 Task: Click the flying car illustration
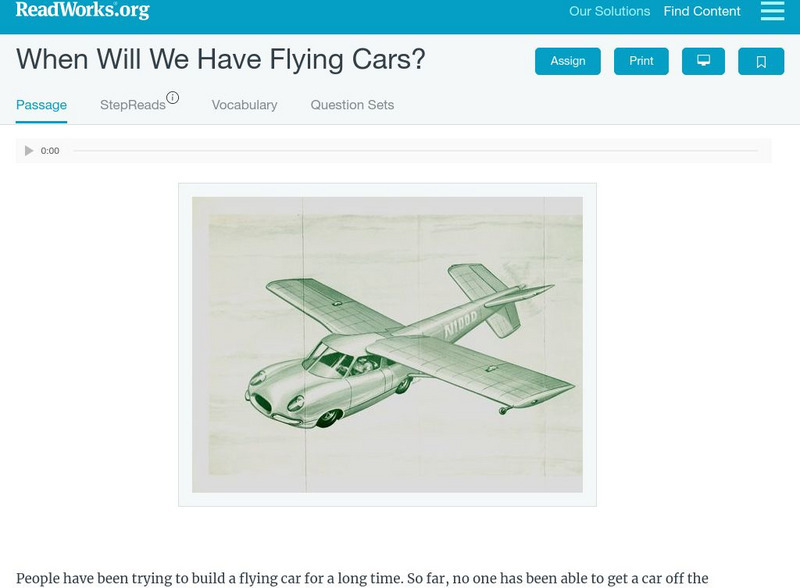tap(387, 345)
